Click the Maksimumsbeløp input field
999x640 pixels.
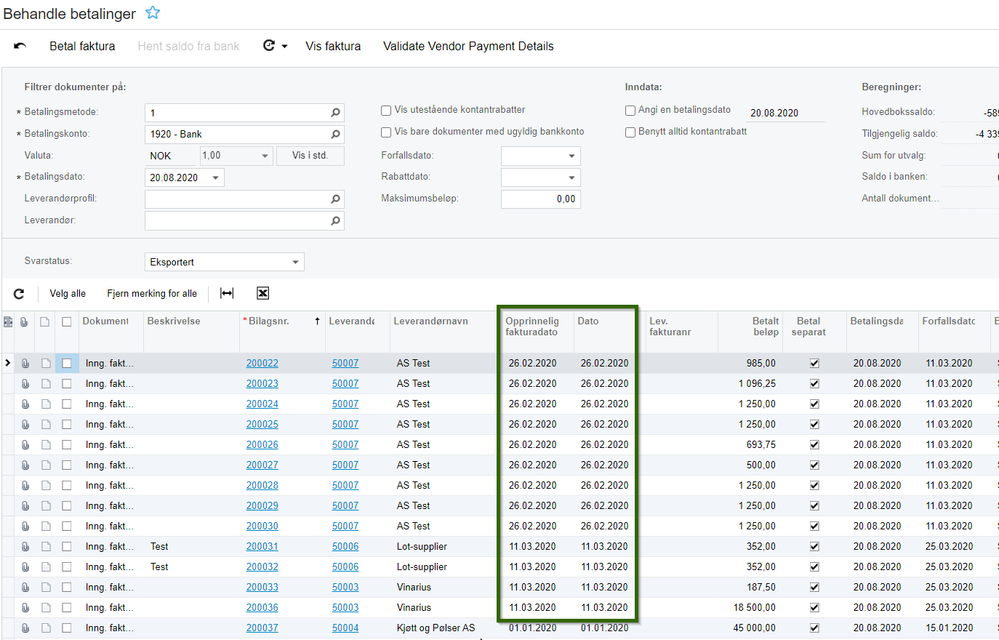(x=540, y=199)
